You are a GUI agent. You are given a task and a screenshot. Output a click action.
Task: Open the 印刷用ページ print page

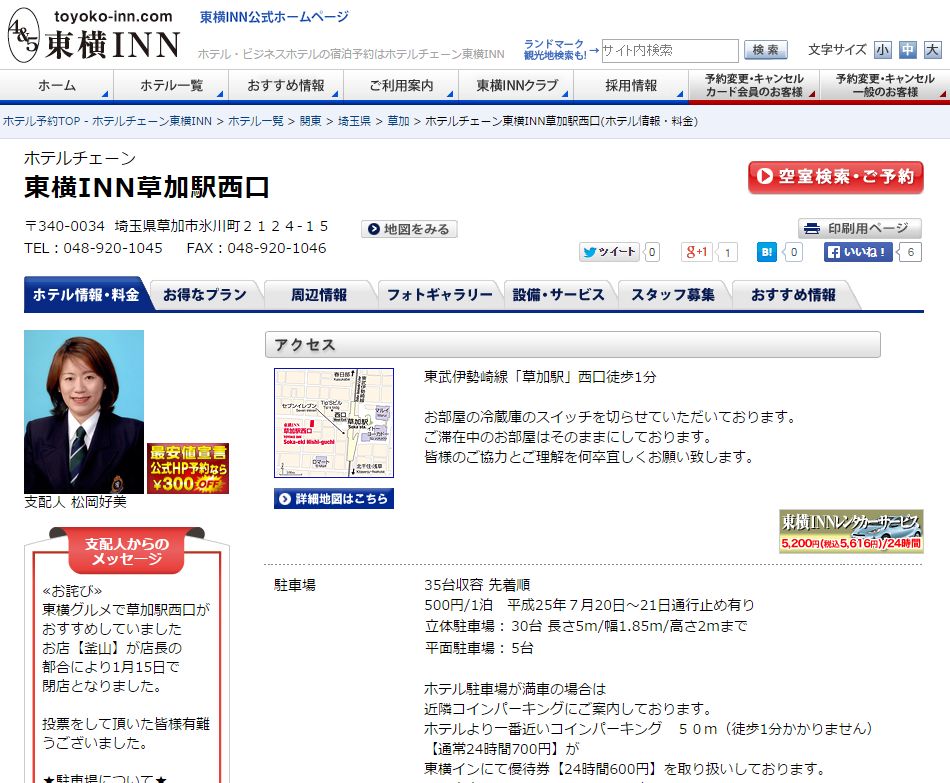[859, 228]
